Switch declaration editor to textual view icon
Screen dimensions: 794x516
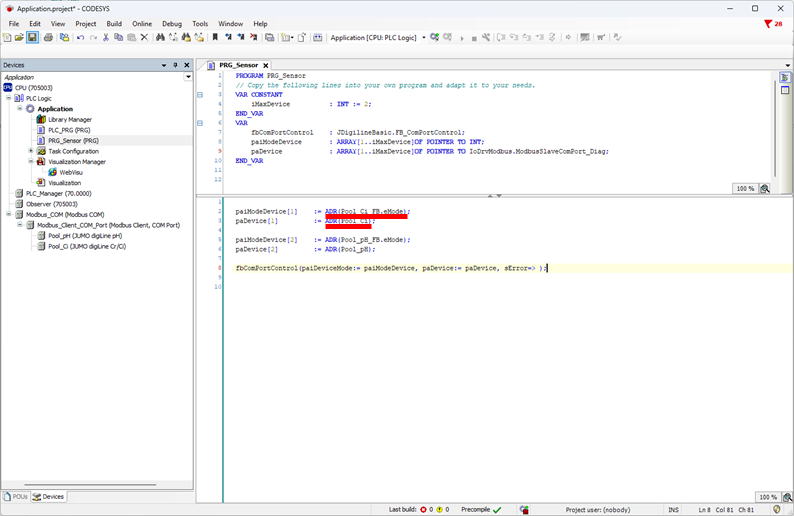tap(785, 77)
